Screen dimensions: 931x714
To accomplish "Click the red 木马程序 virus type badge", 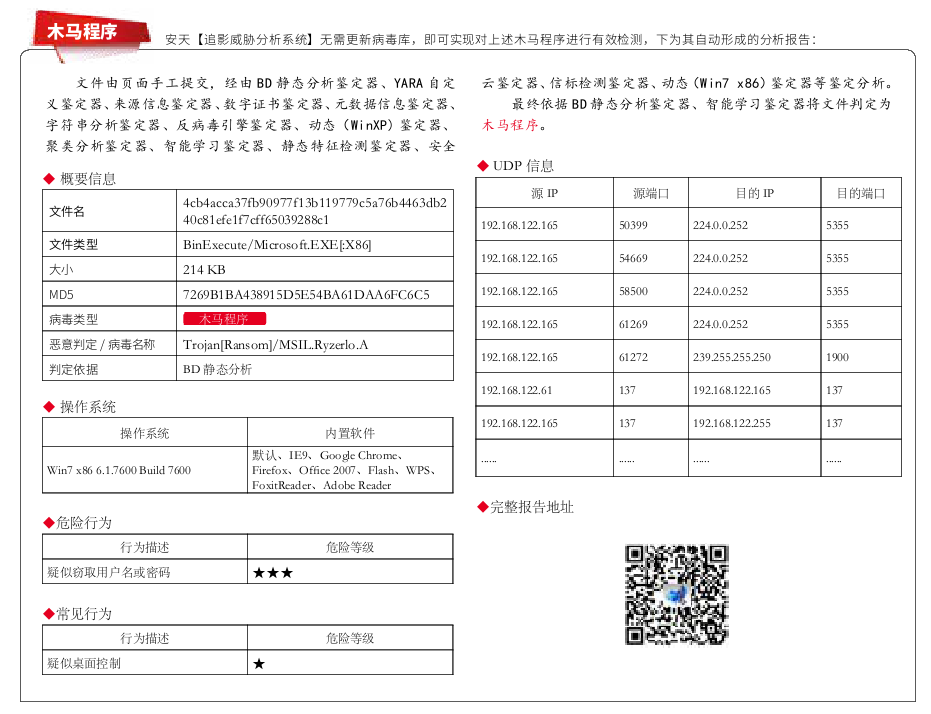I will pyautogui.click(x=224, y=319).
